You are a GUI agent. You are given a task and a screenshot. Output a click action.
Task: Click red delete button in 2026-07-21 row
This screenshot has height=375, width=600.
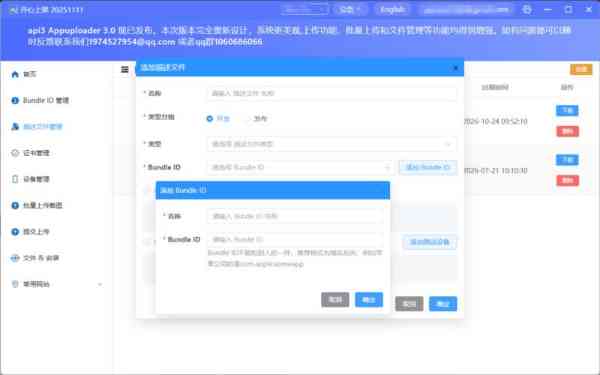[x=567, y=181]
